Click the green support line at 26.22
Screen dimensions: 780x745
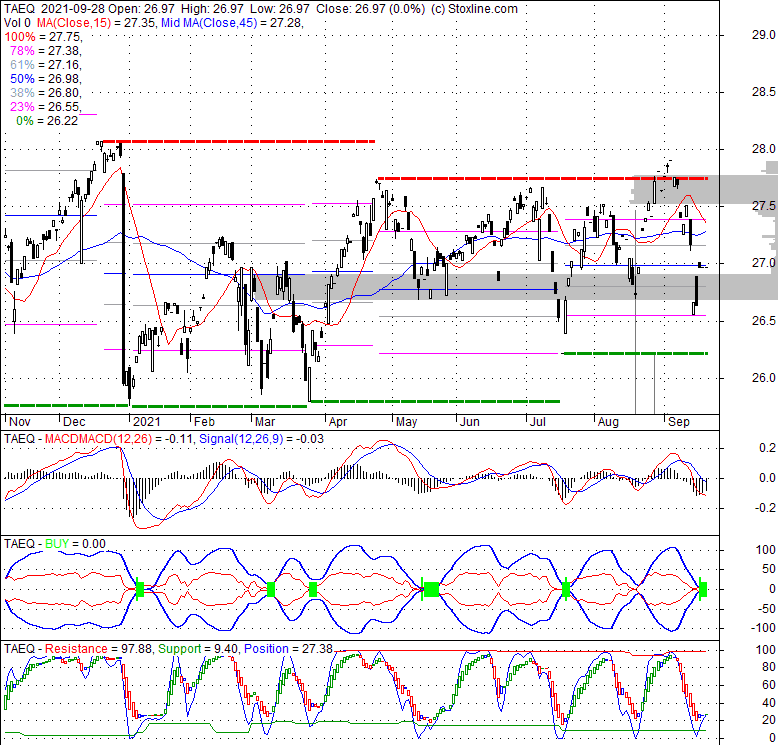pyautogui.click(x=634, y=354)
